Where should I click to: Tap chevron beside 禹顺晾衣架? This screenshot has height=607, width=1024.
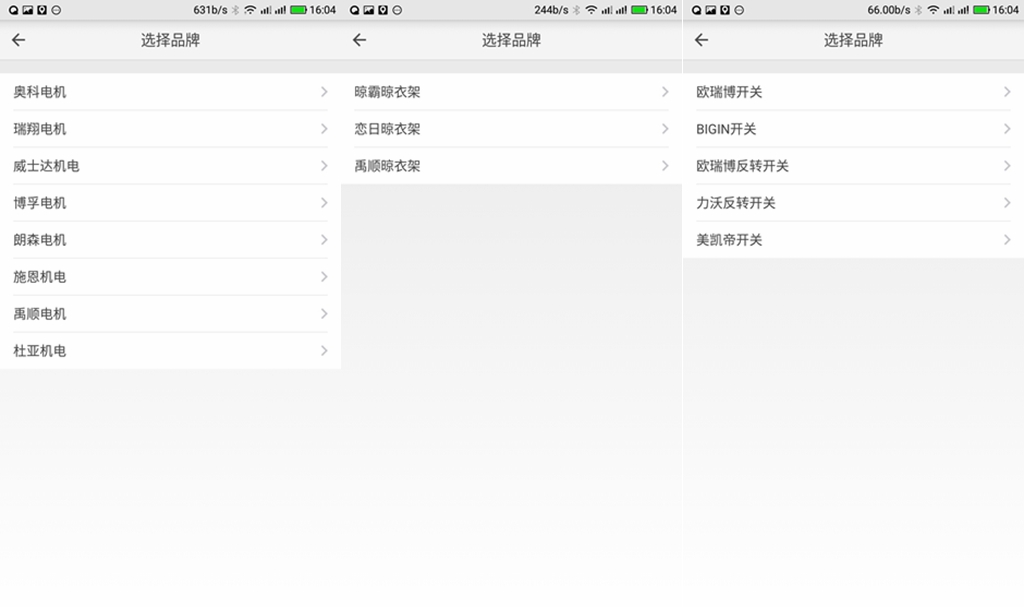[665, 166]
